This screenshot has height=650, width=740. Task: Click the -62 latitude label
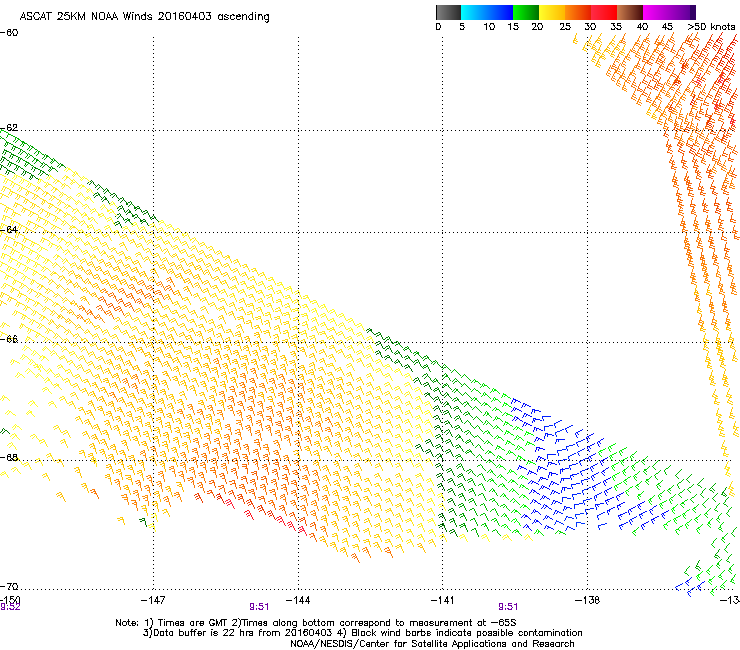coord(9,128)
